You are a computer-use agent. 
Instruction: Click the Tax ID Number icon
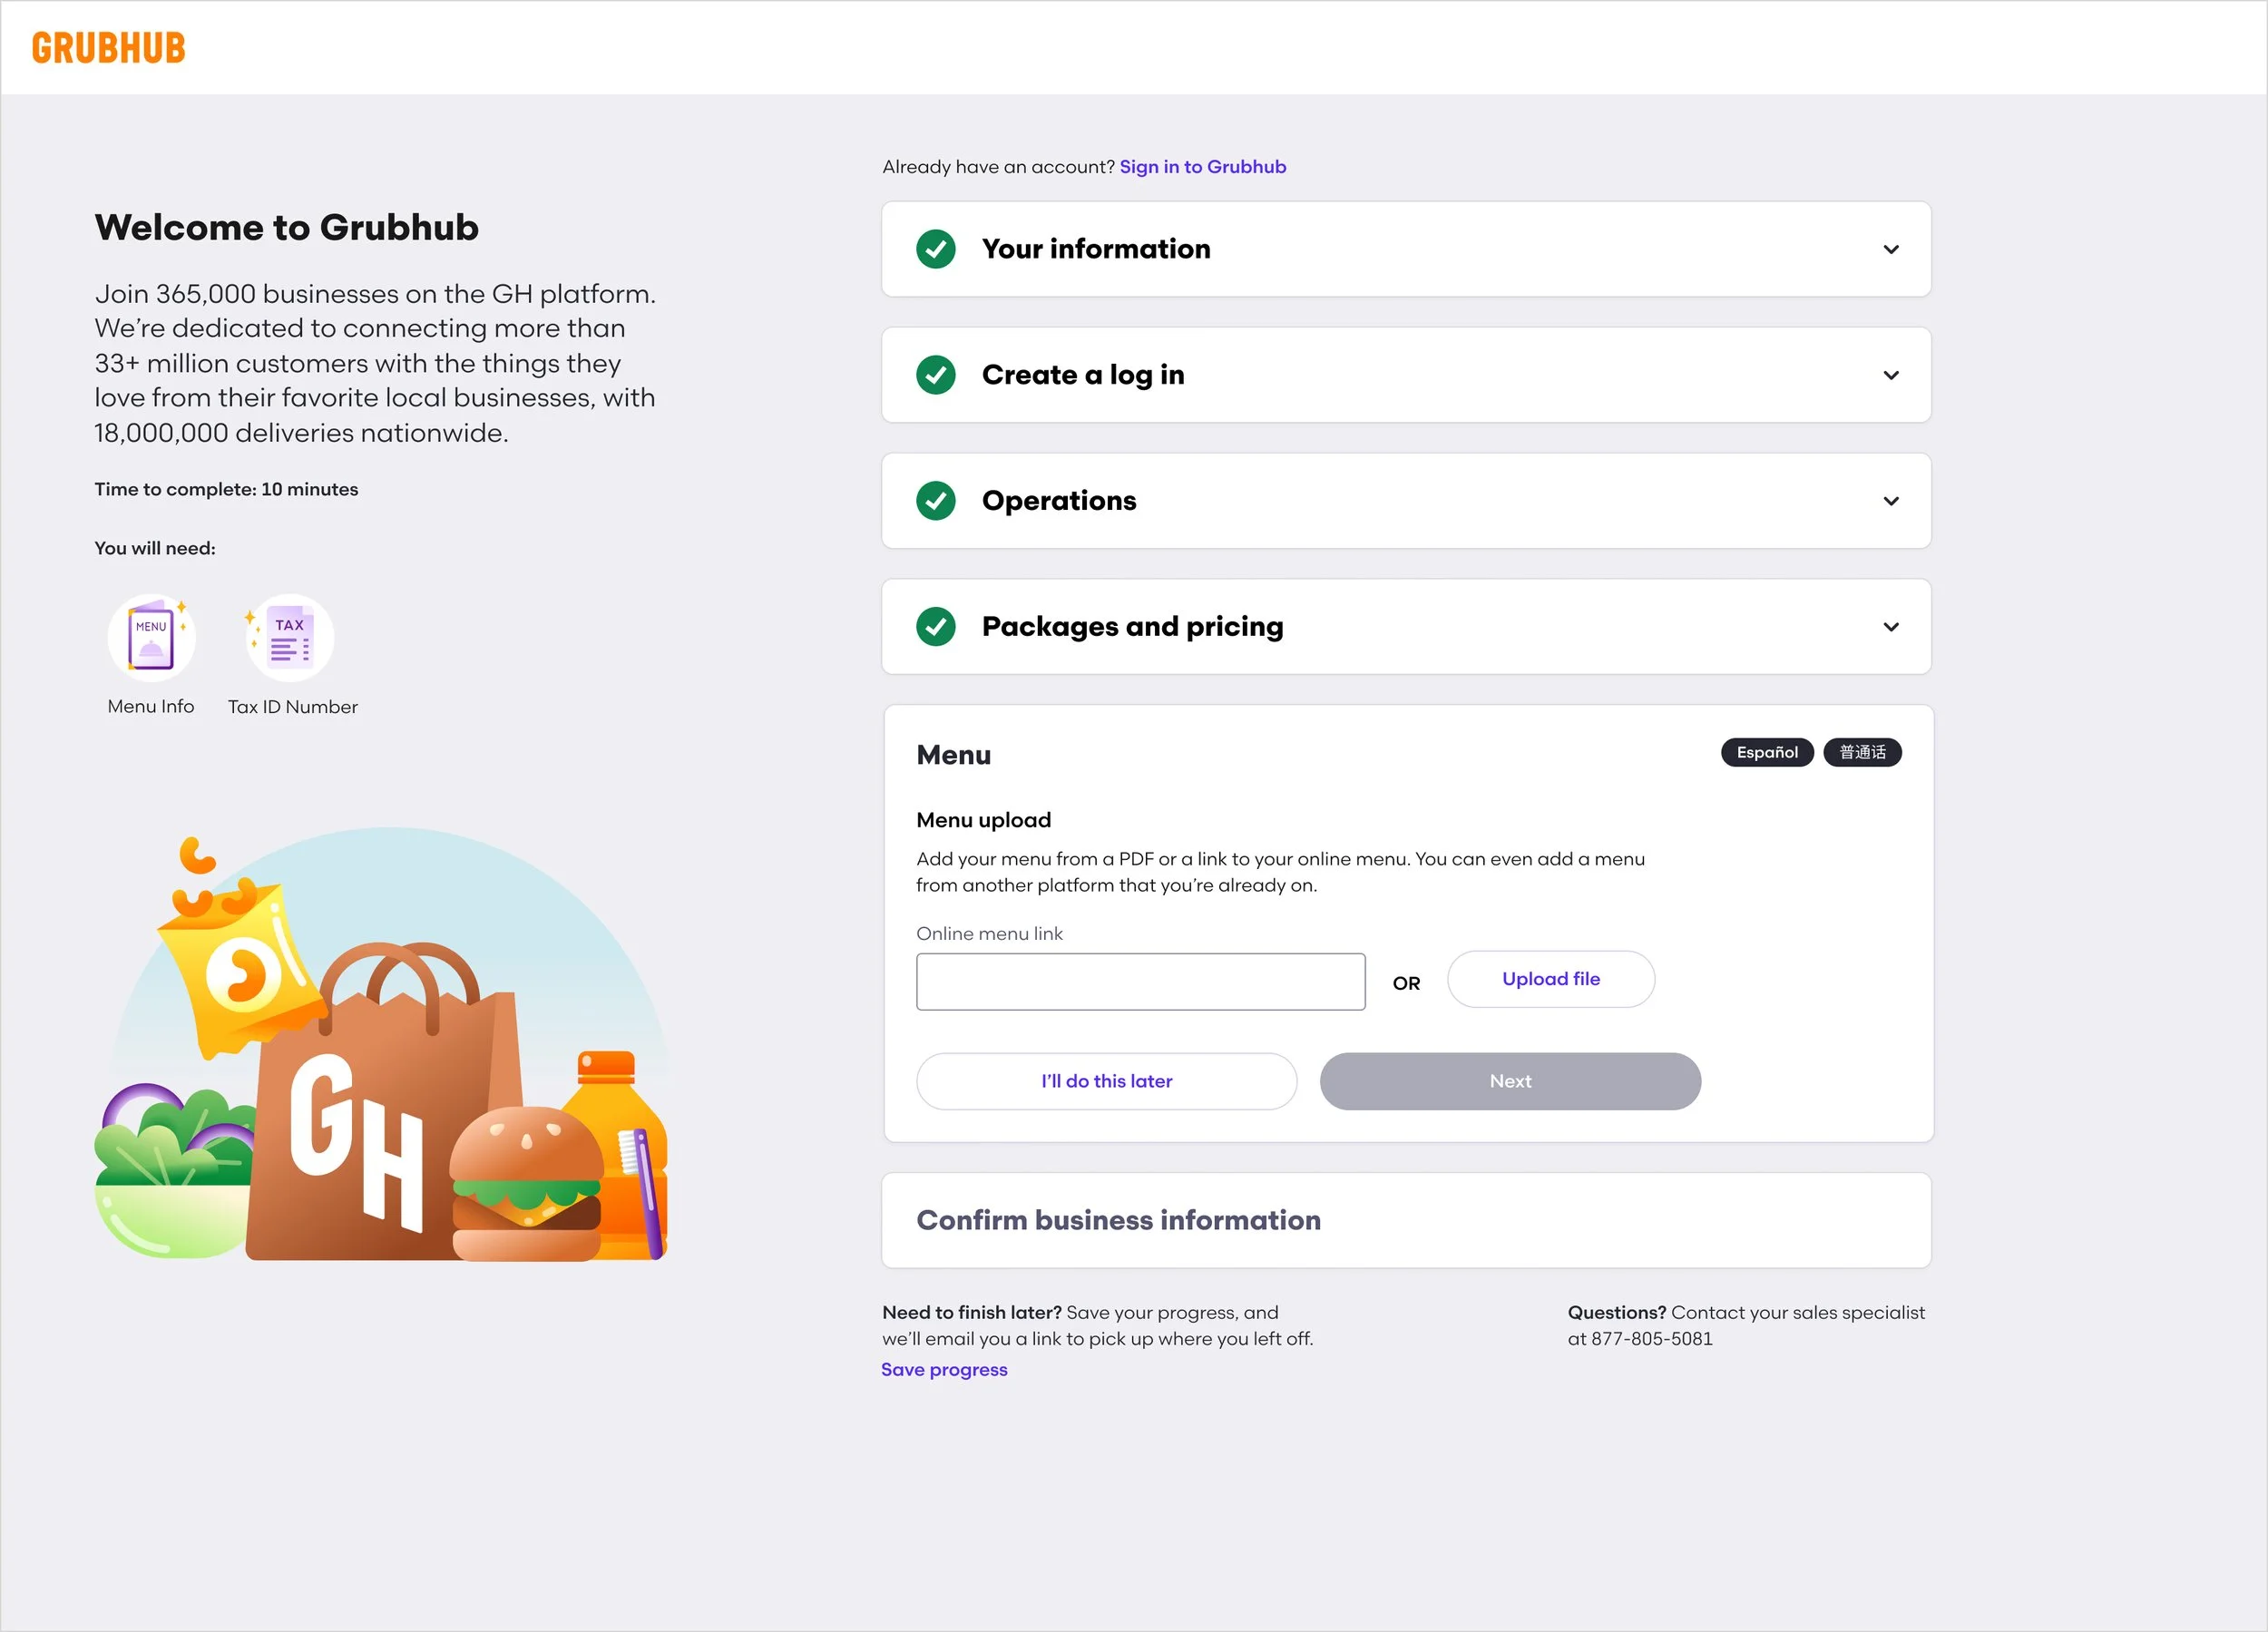290,637
